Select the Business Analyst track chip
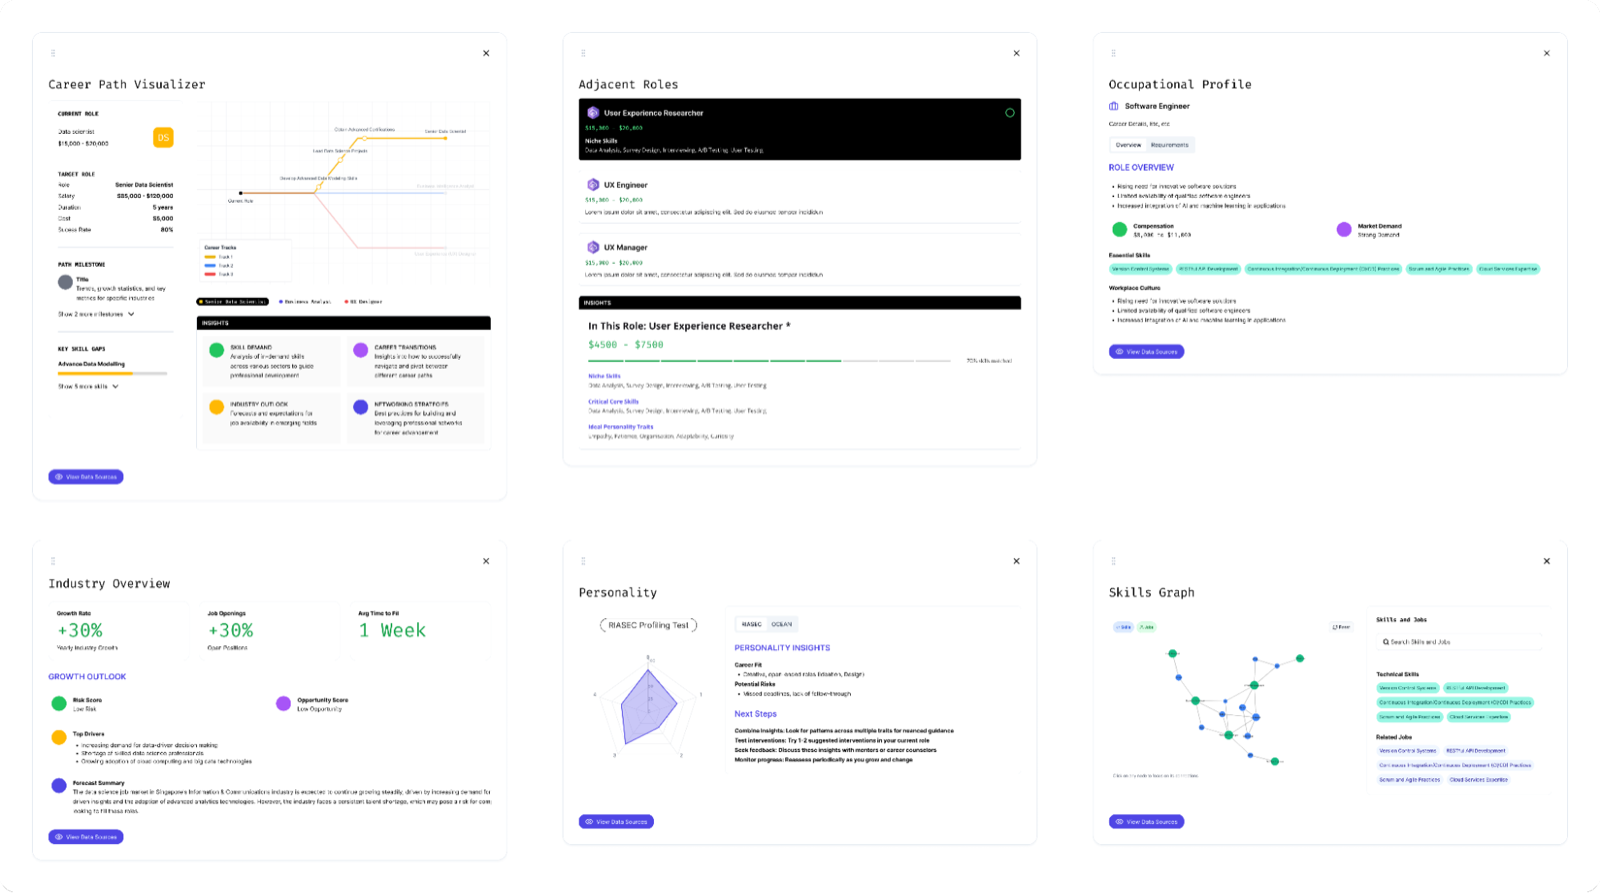This screenshot has width=1600, height=893. [305, 301]
